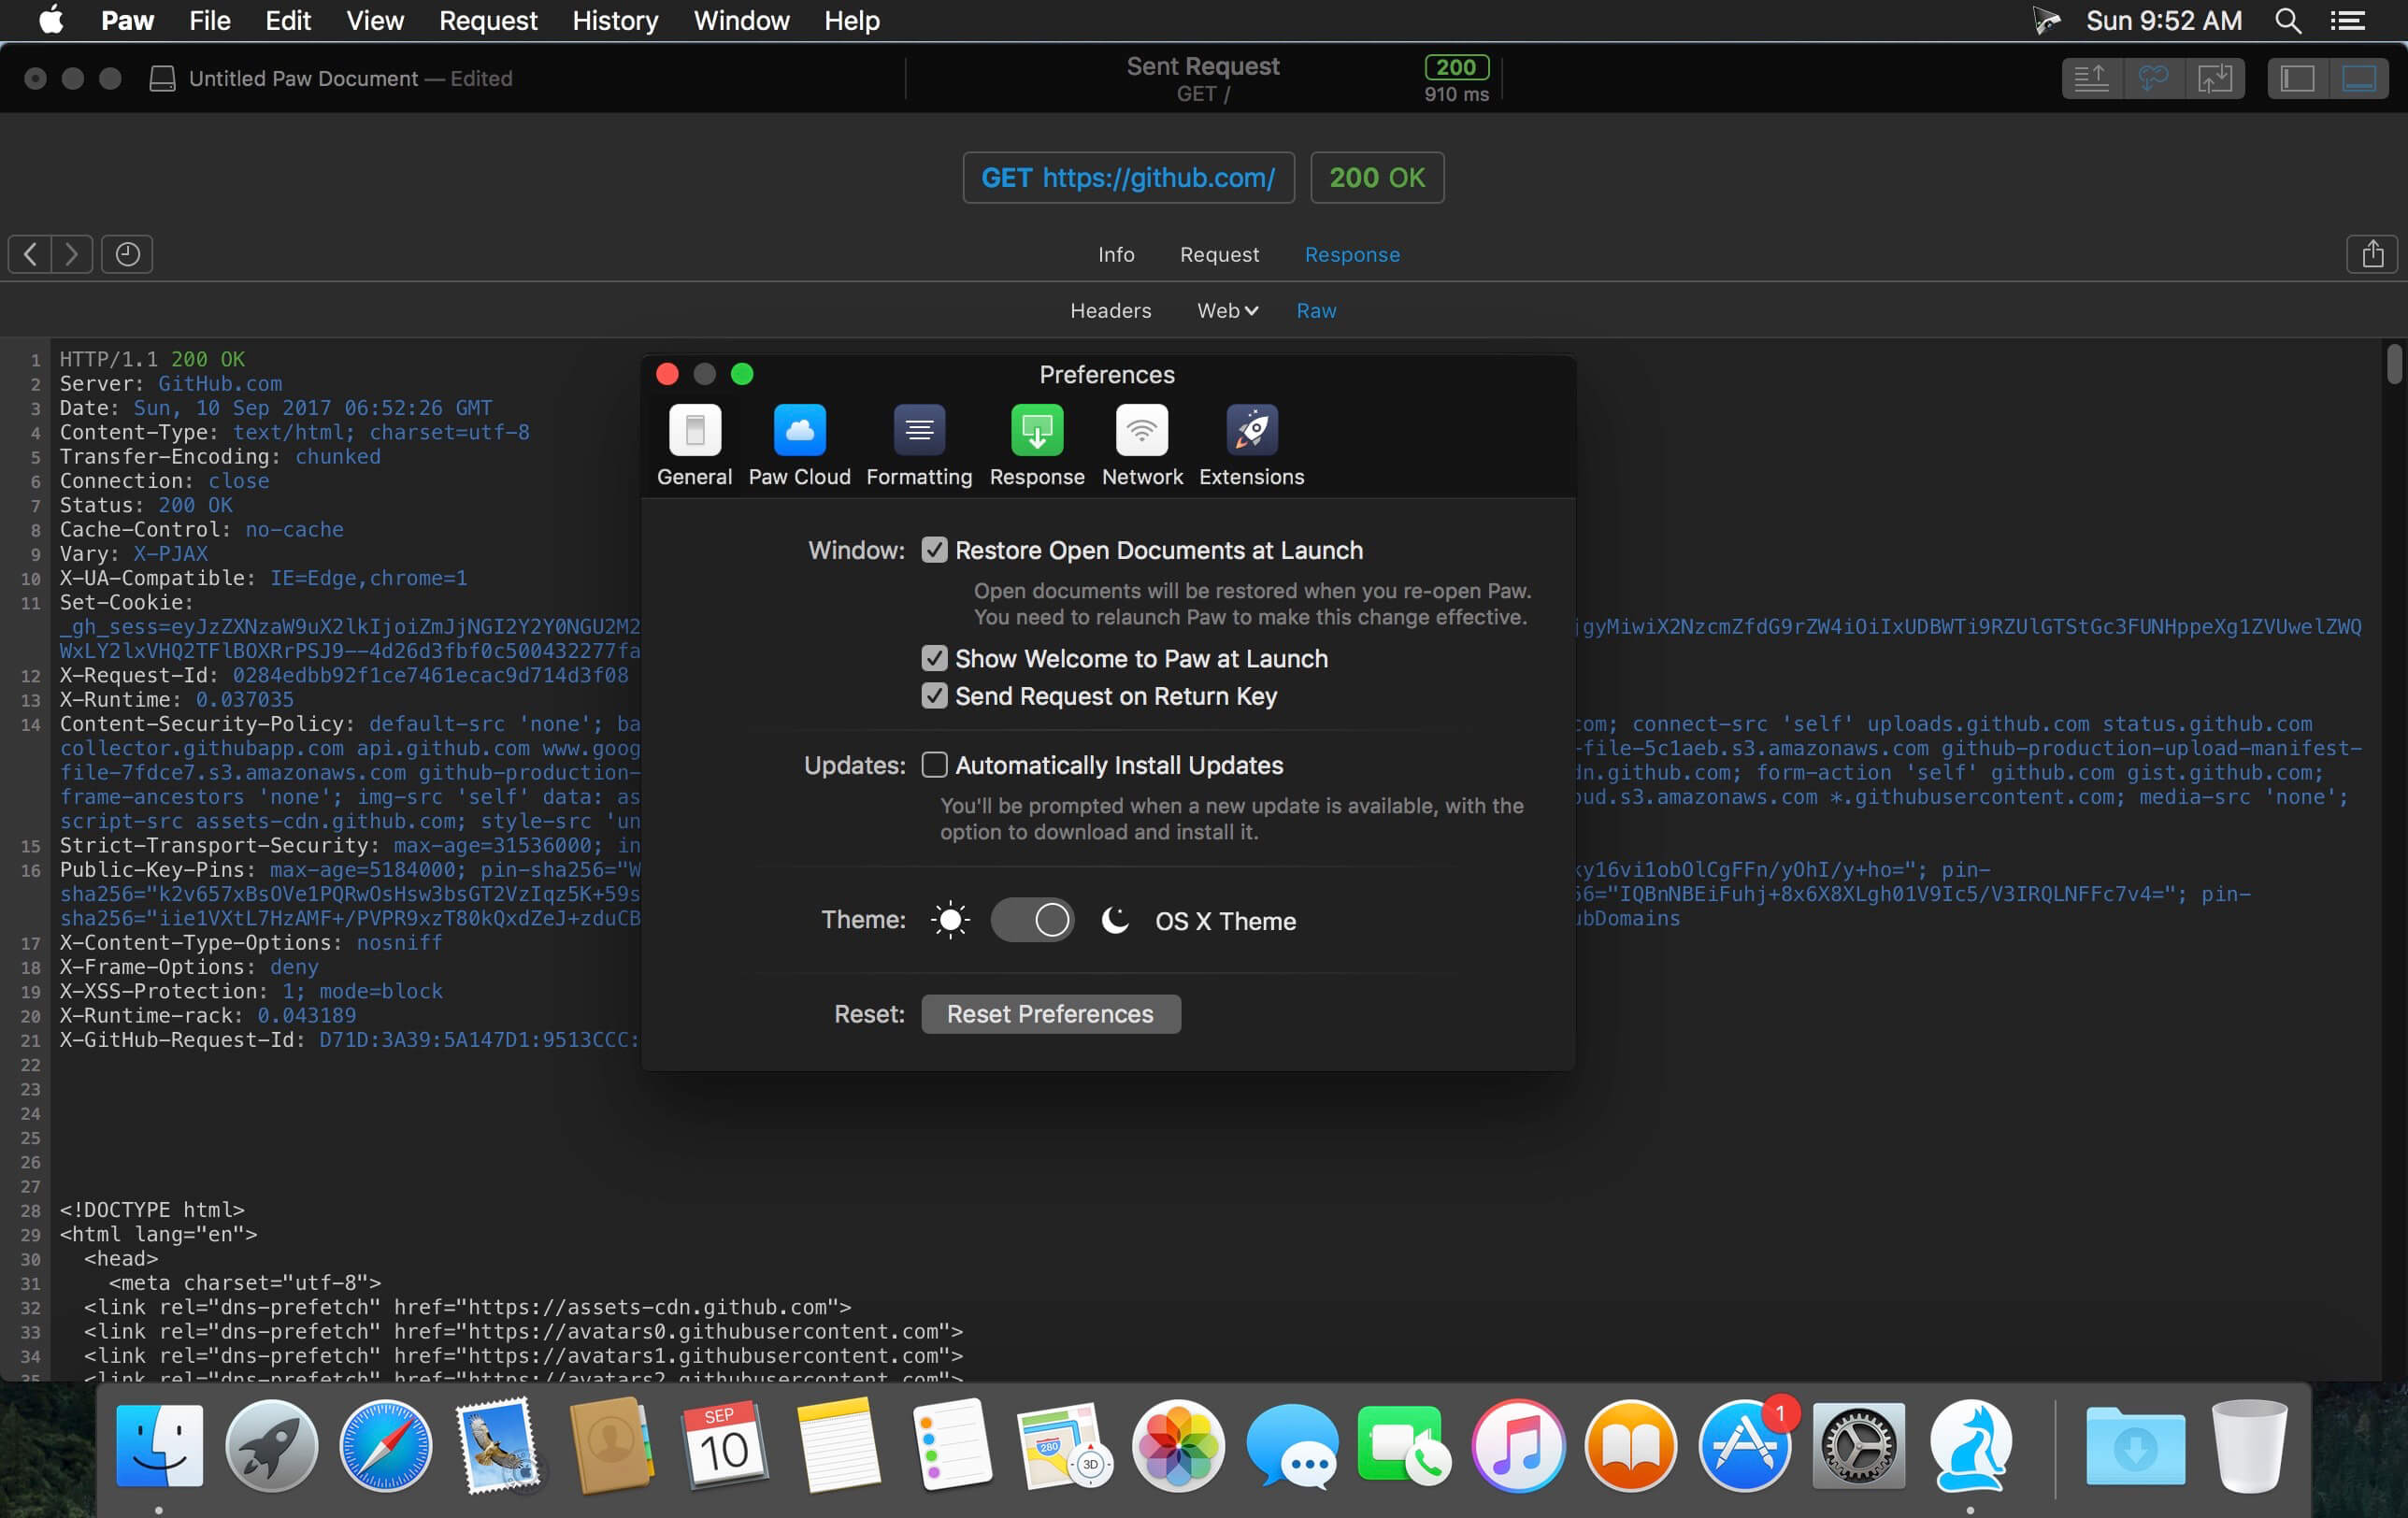2408x1518 pixels.
Task: Open the Extensions preferences pane
Action: (x=1251, y=446)
